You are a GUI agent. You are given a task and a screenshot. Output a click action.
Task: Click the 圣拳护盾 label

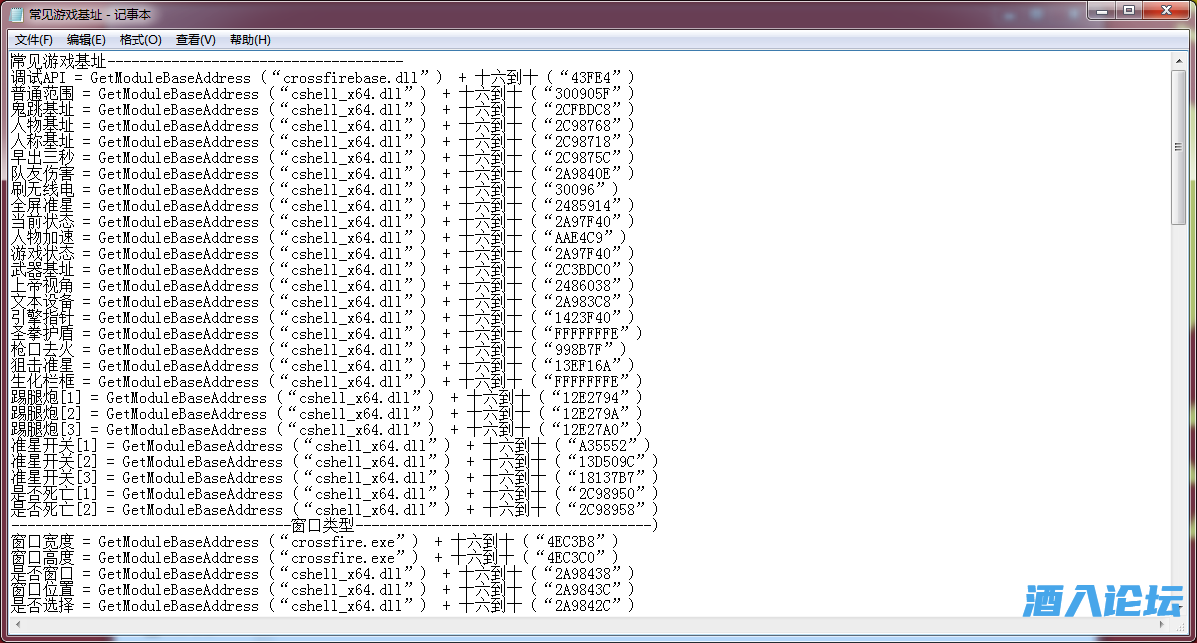[x=43, y=334]
